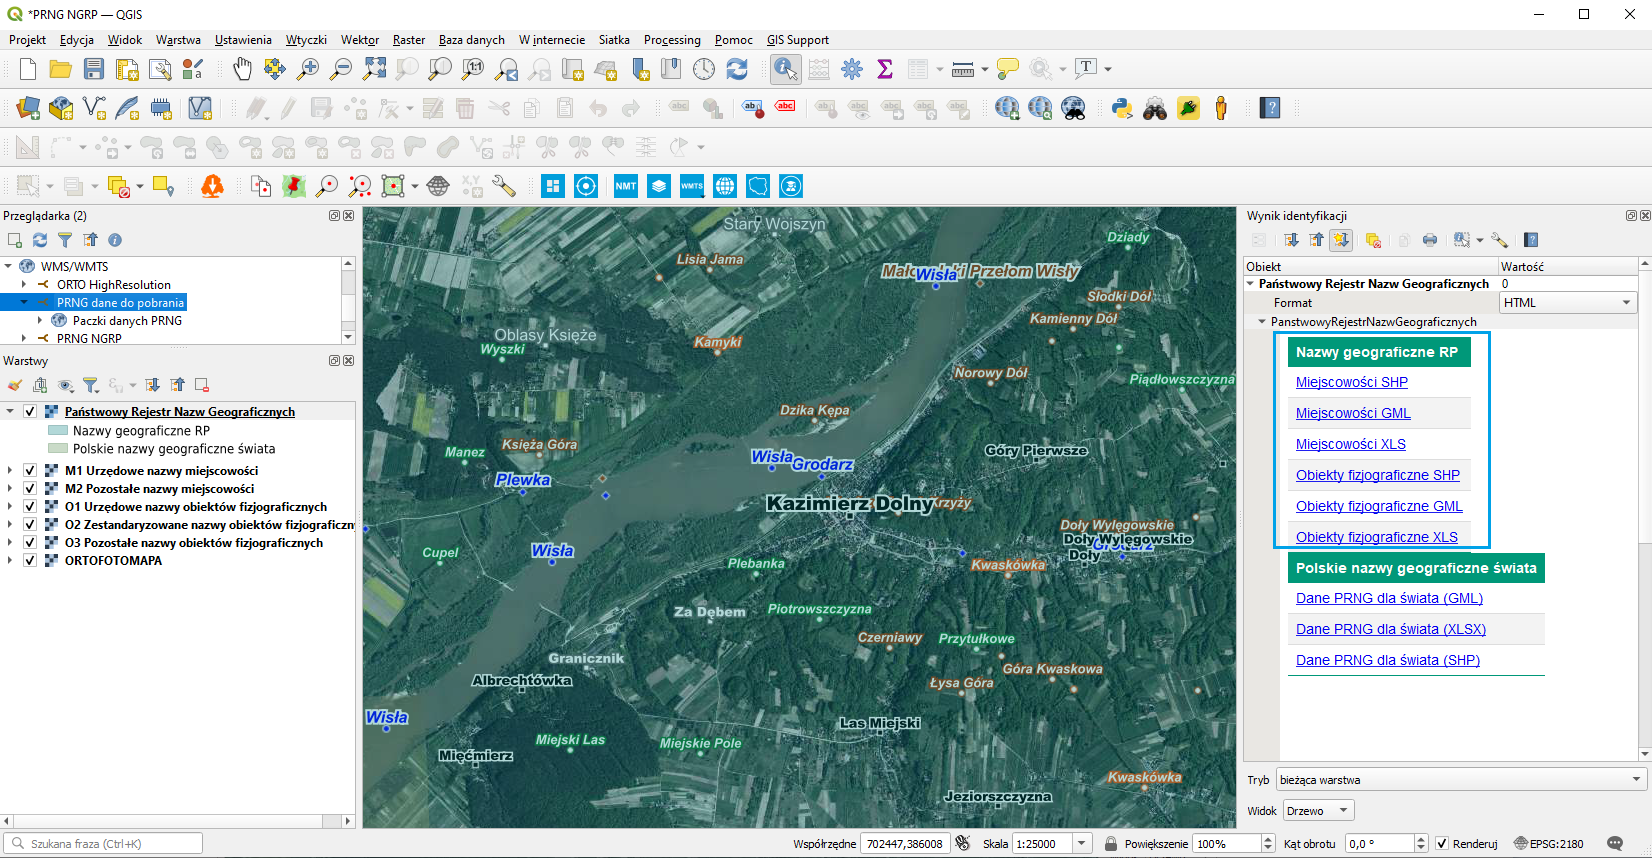1652x858 pixels.
Task: Click the Refresh map icon in toolbar
Action: 737,69
